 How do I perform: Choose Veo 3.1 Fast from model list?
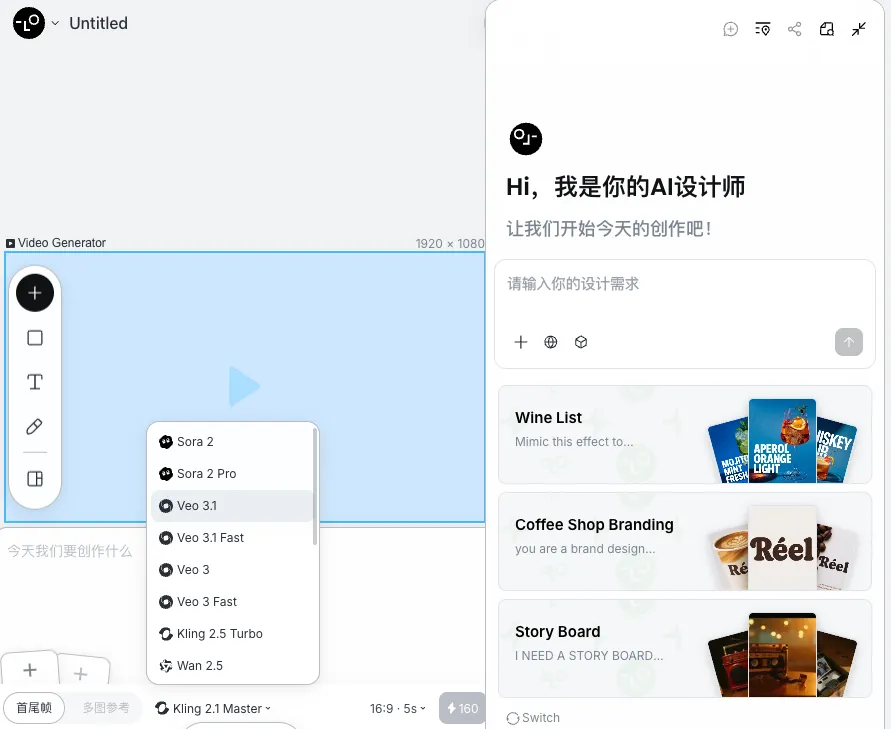point(210,538)
